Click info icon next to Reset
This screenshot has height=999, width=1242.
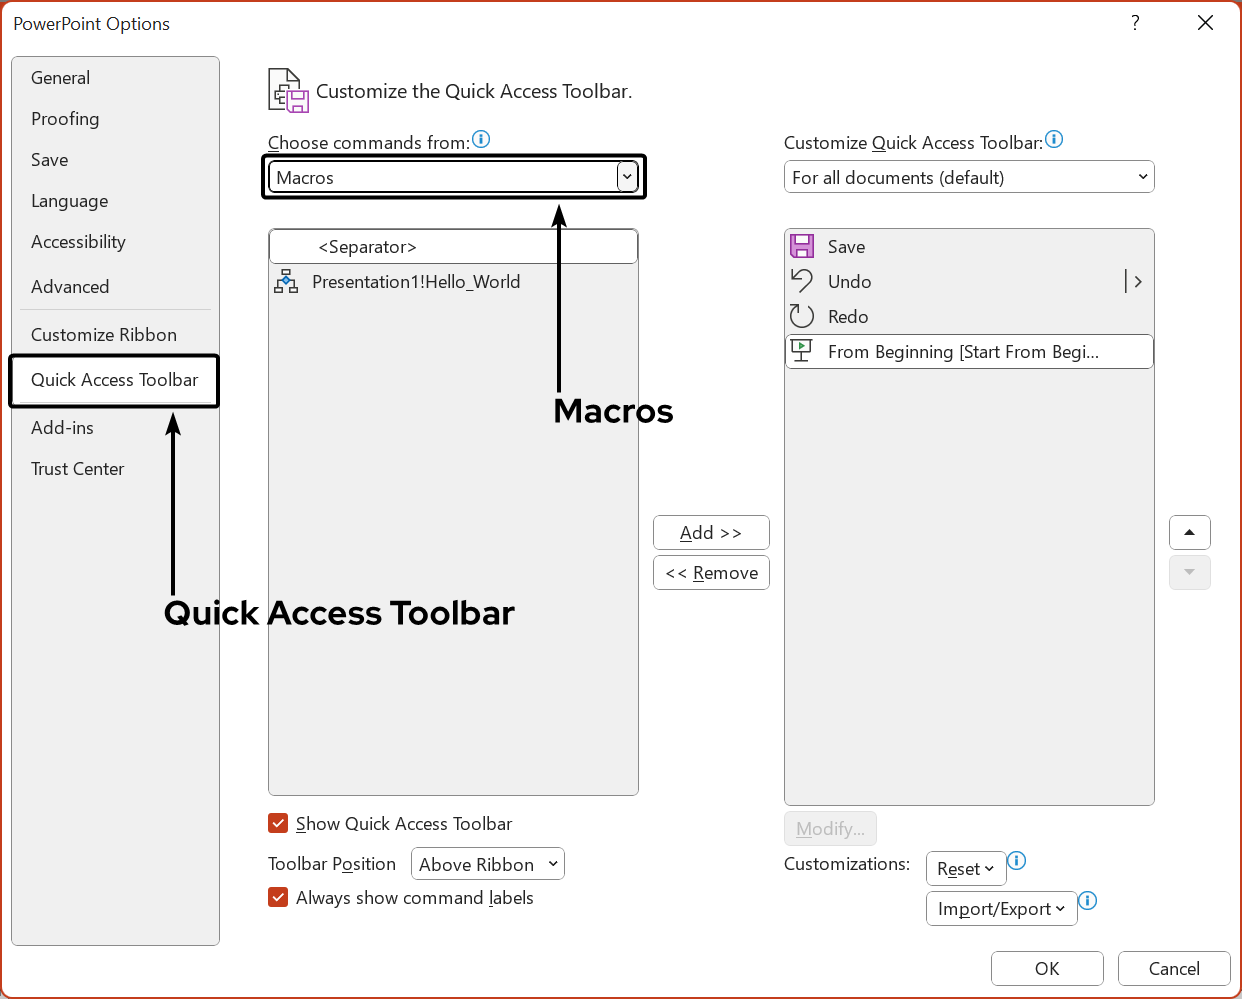(x=1017, y=861)
